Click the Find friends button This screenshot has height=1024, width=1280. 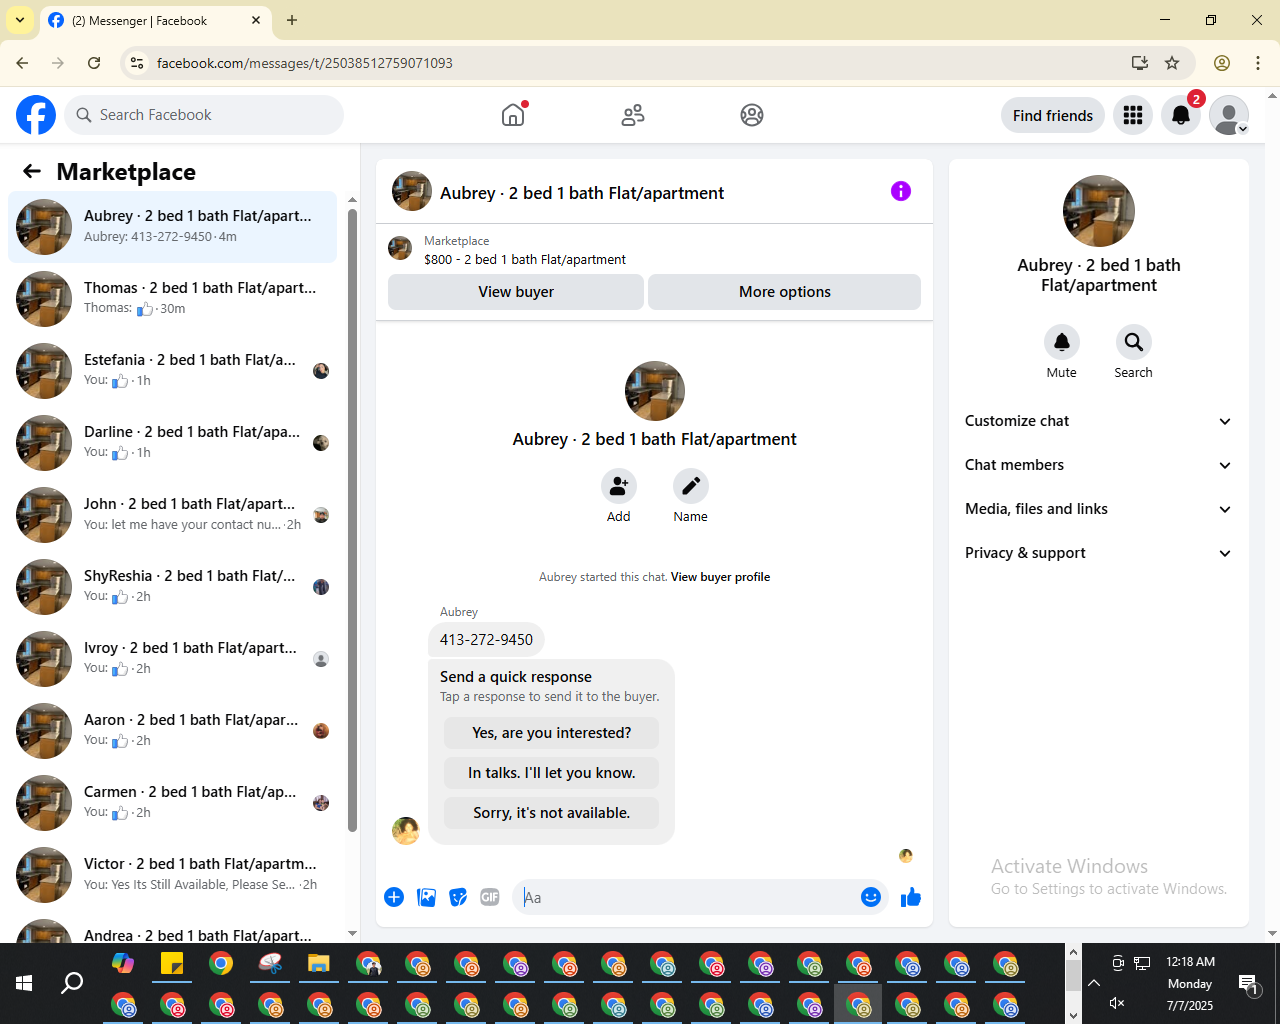(1053, 115)
